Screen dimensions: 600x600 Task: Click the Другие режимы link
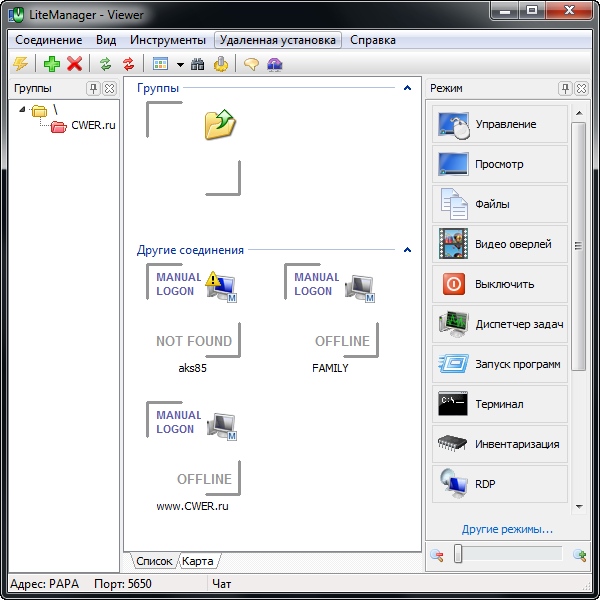click(507, 529)
